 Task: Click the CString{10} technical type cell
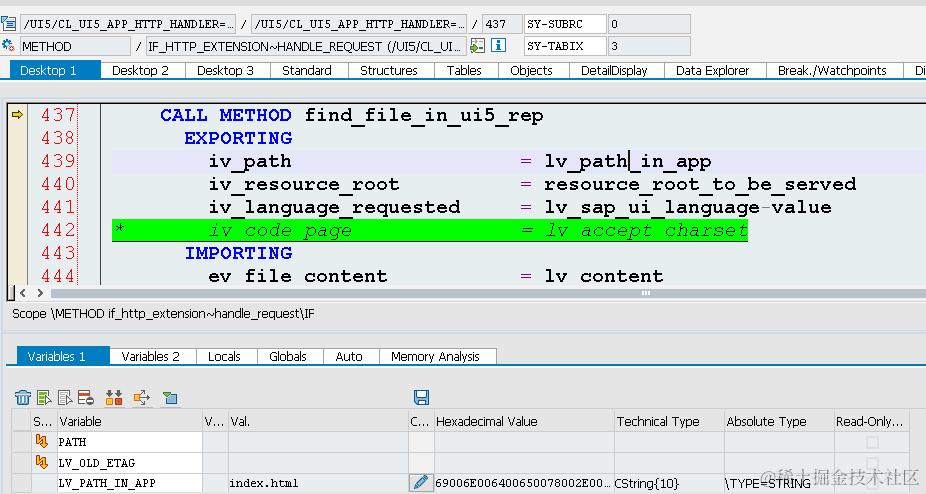669,483
